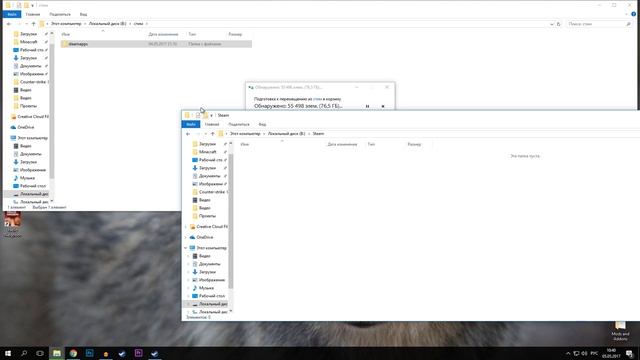Open Photoshop from taskbar

(89, 353)
